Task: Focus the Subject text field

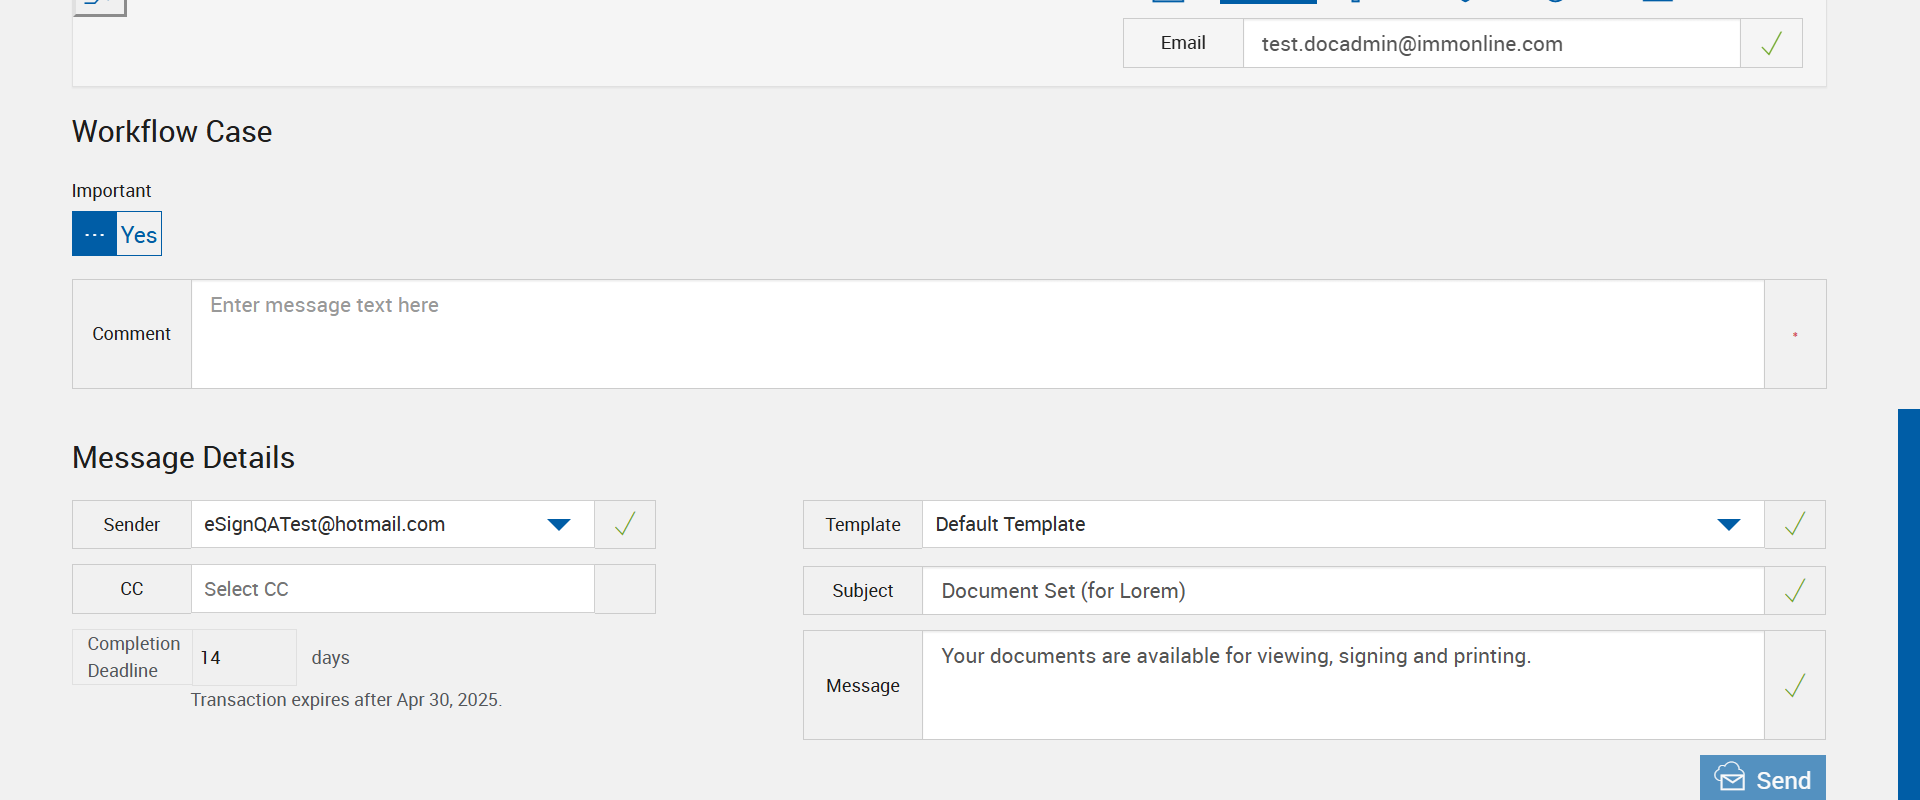Action: coord(1342,591)
